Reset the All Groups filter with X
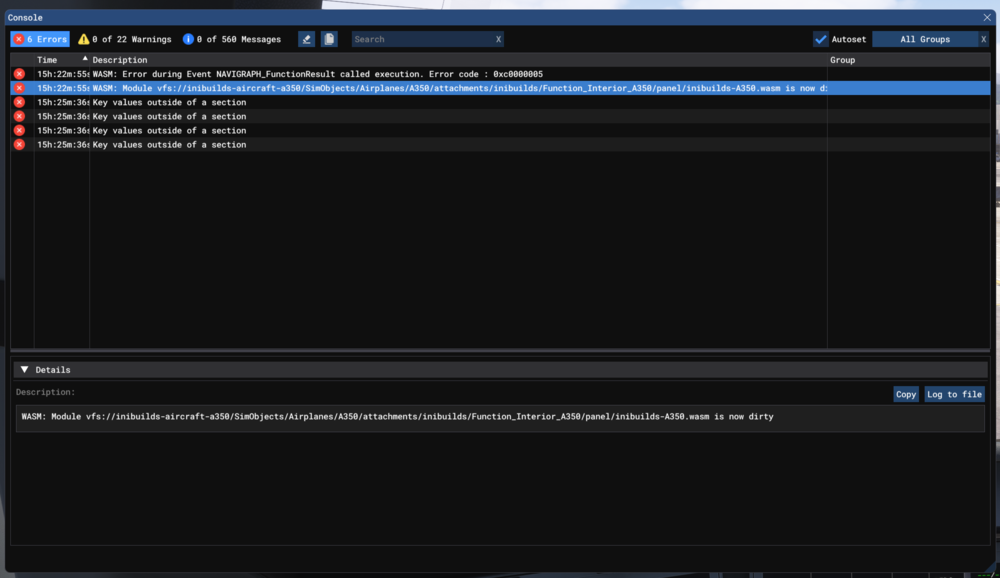This screenshot has height=578, width=1000. coord(983,39)
